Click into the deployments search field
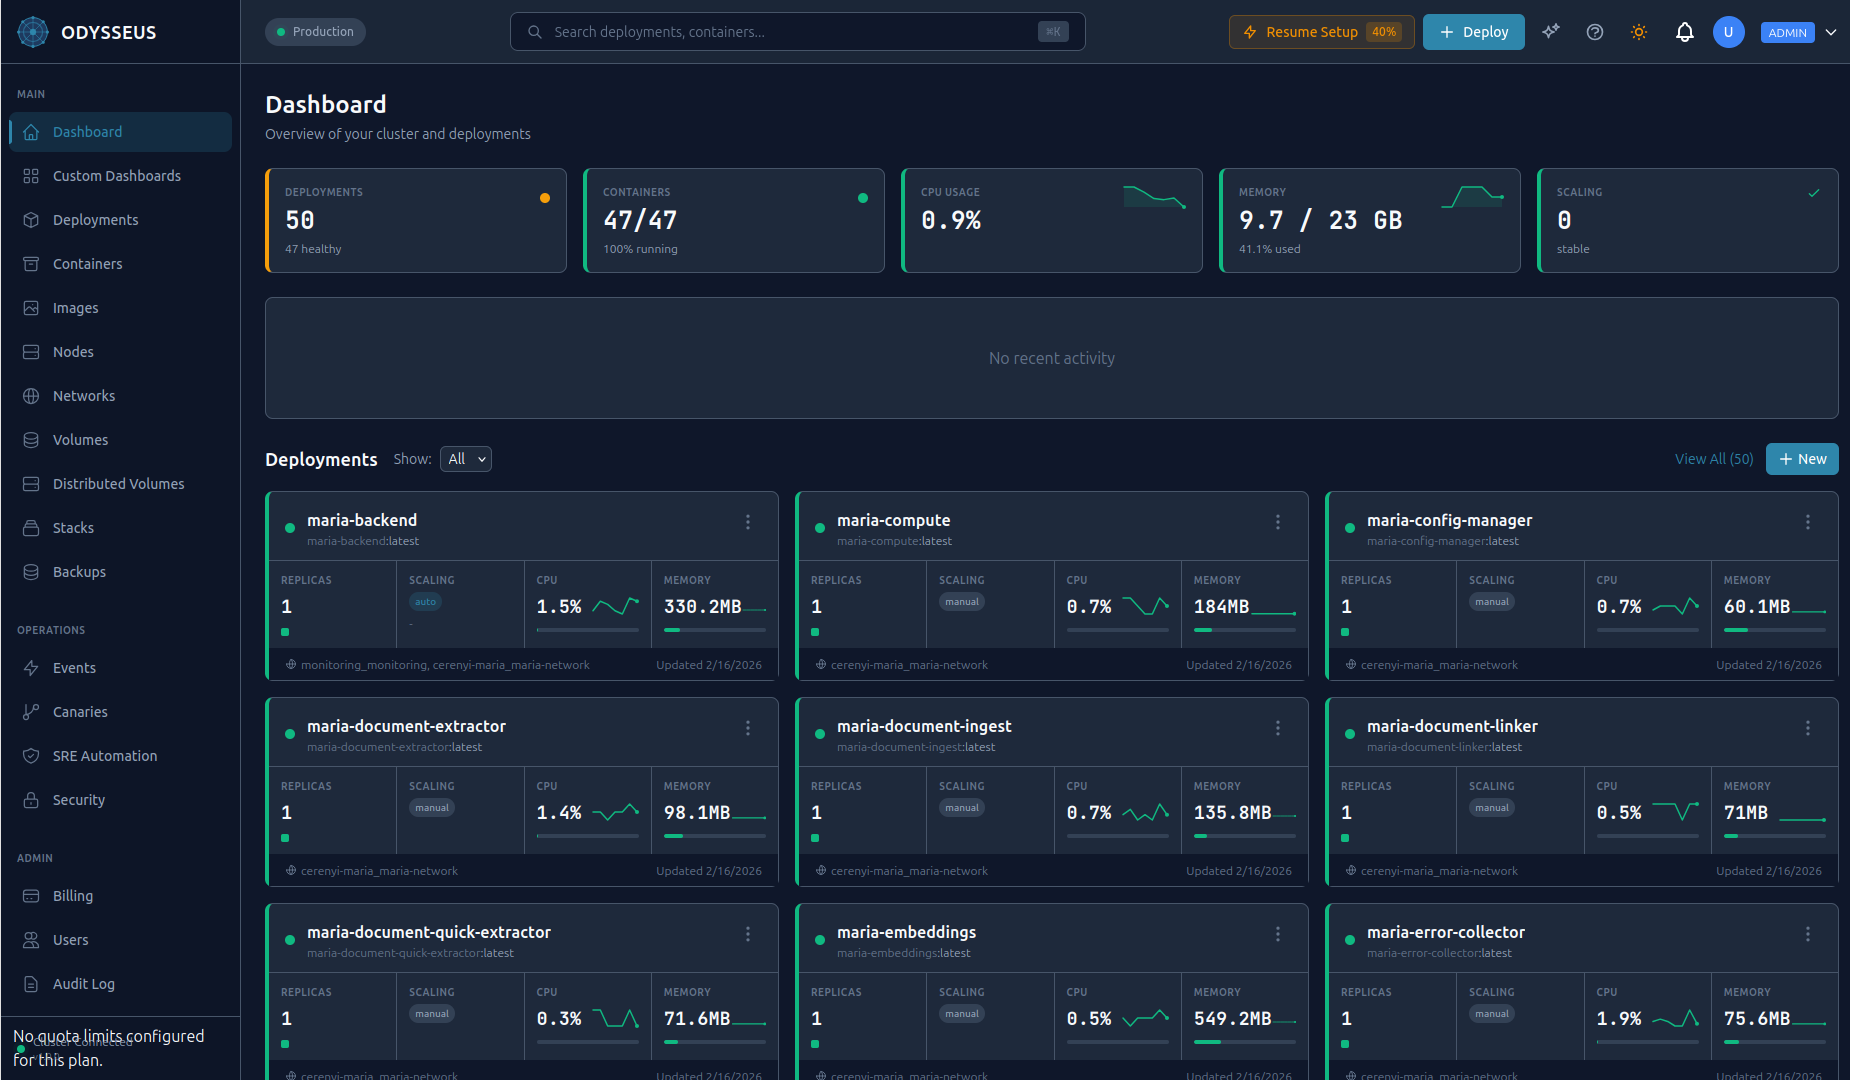The height and width of the screenshot is (1080, 1850). click(797, 31)
